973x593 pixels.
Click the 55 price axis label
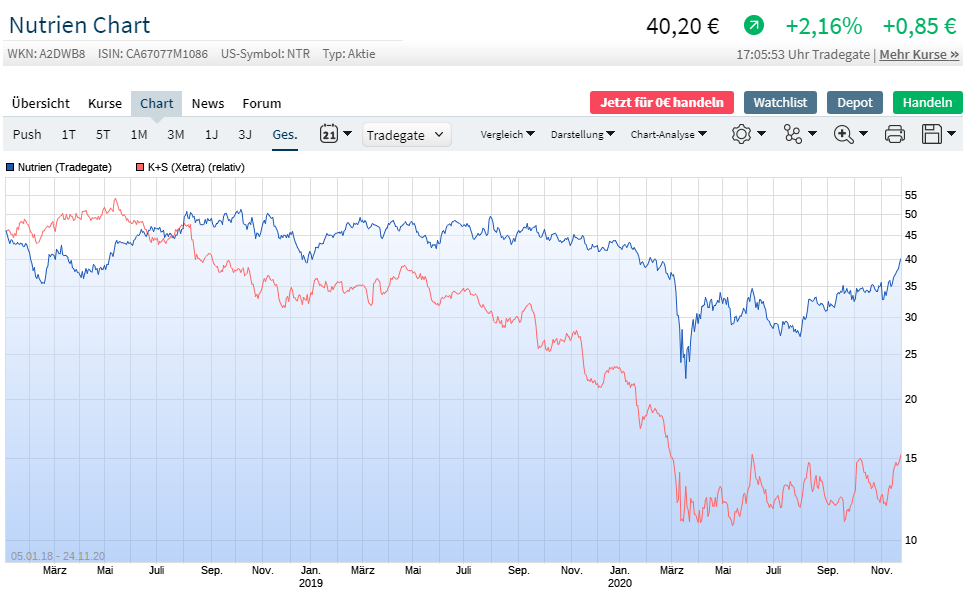[910, 195]
